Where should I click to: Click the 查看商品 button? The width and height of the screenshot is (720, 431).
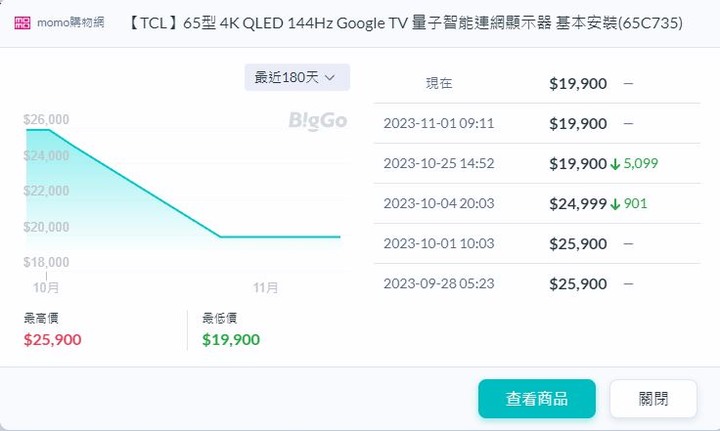coord(537,398)
